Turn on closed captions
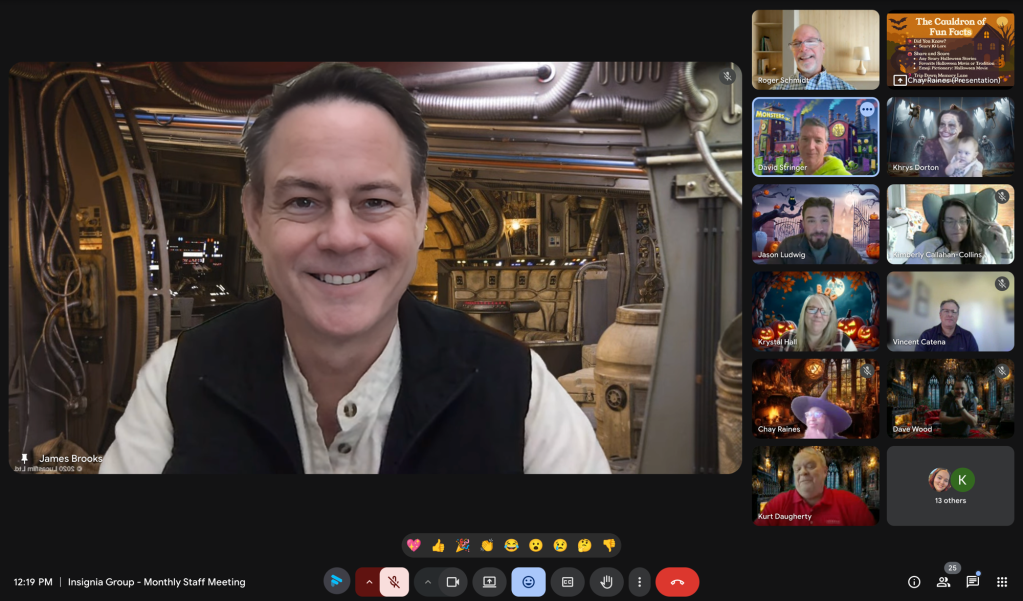The width and height of the screenshot is (1023, 601). (567, 582)
